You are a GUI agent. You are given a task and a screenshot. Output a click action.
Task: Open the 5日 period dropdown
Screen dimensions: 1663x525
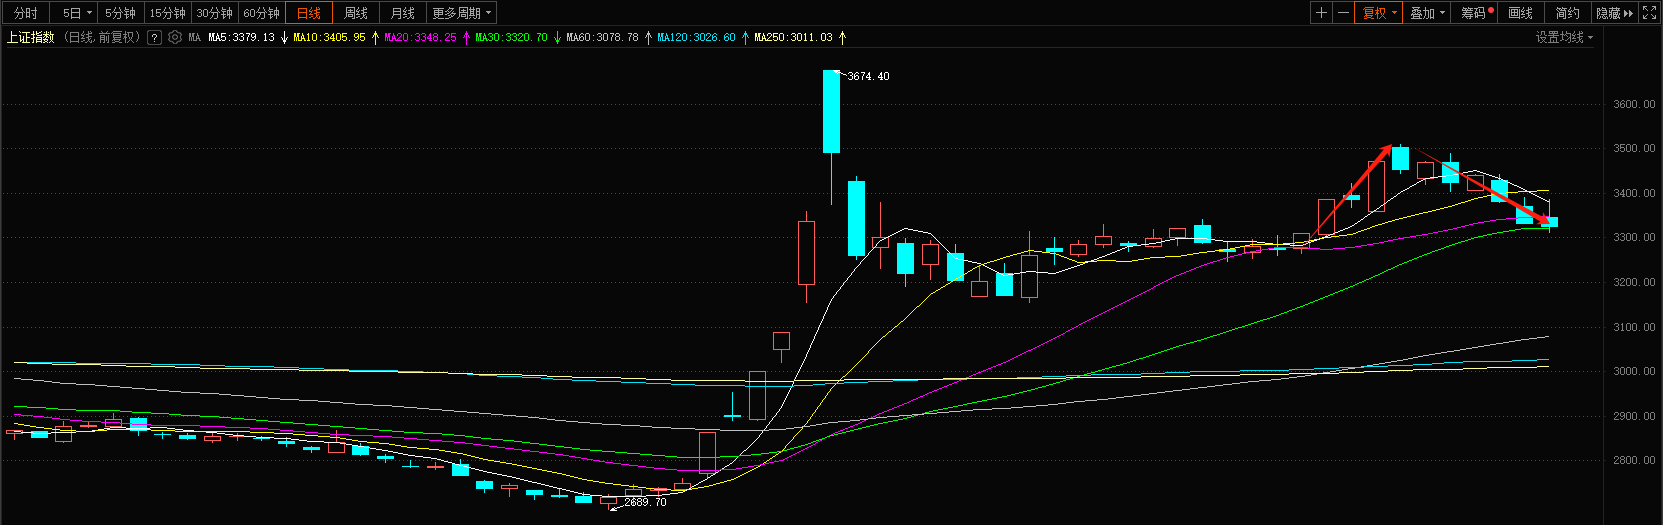point(78,13)
